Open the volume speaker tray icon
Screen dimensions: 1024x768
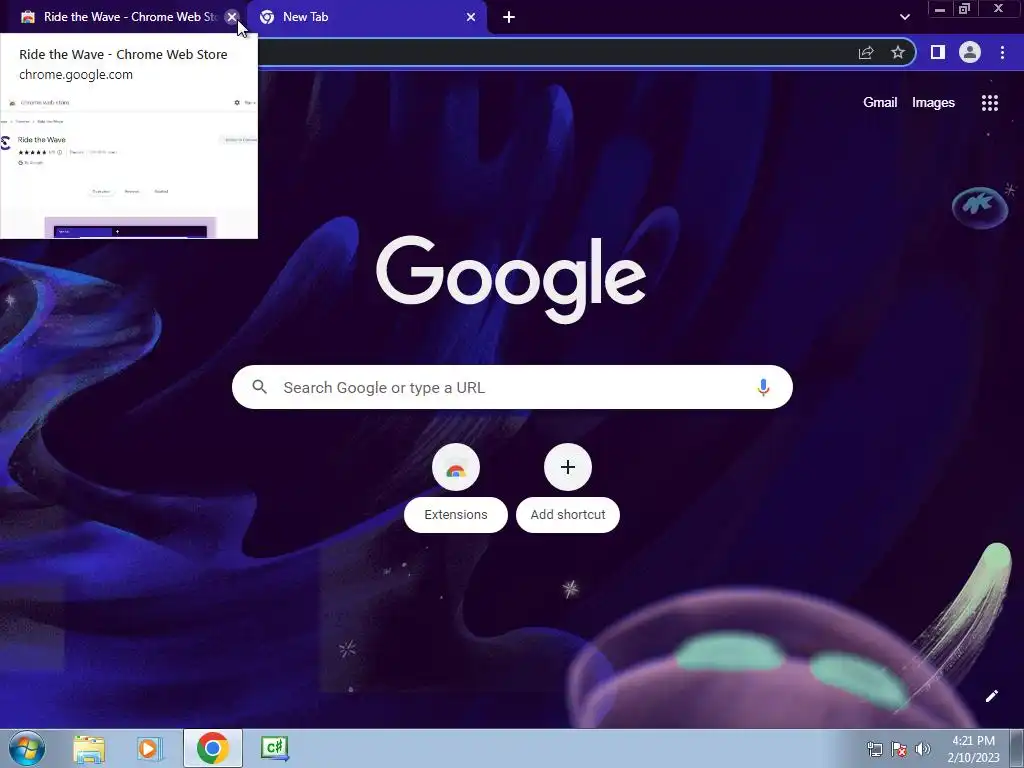tap(923, 749)
